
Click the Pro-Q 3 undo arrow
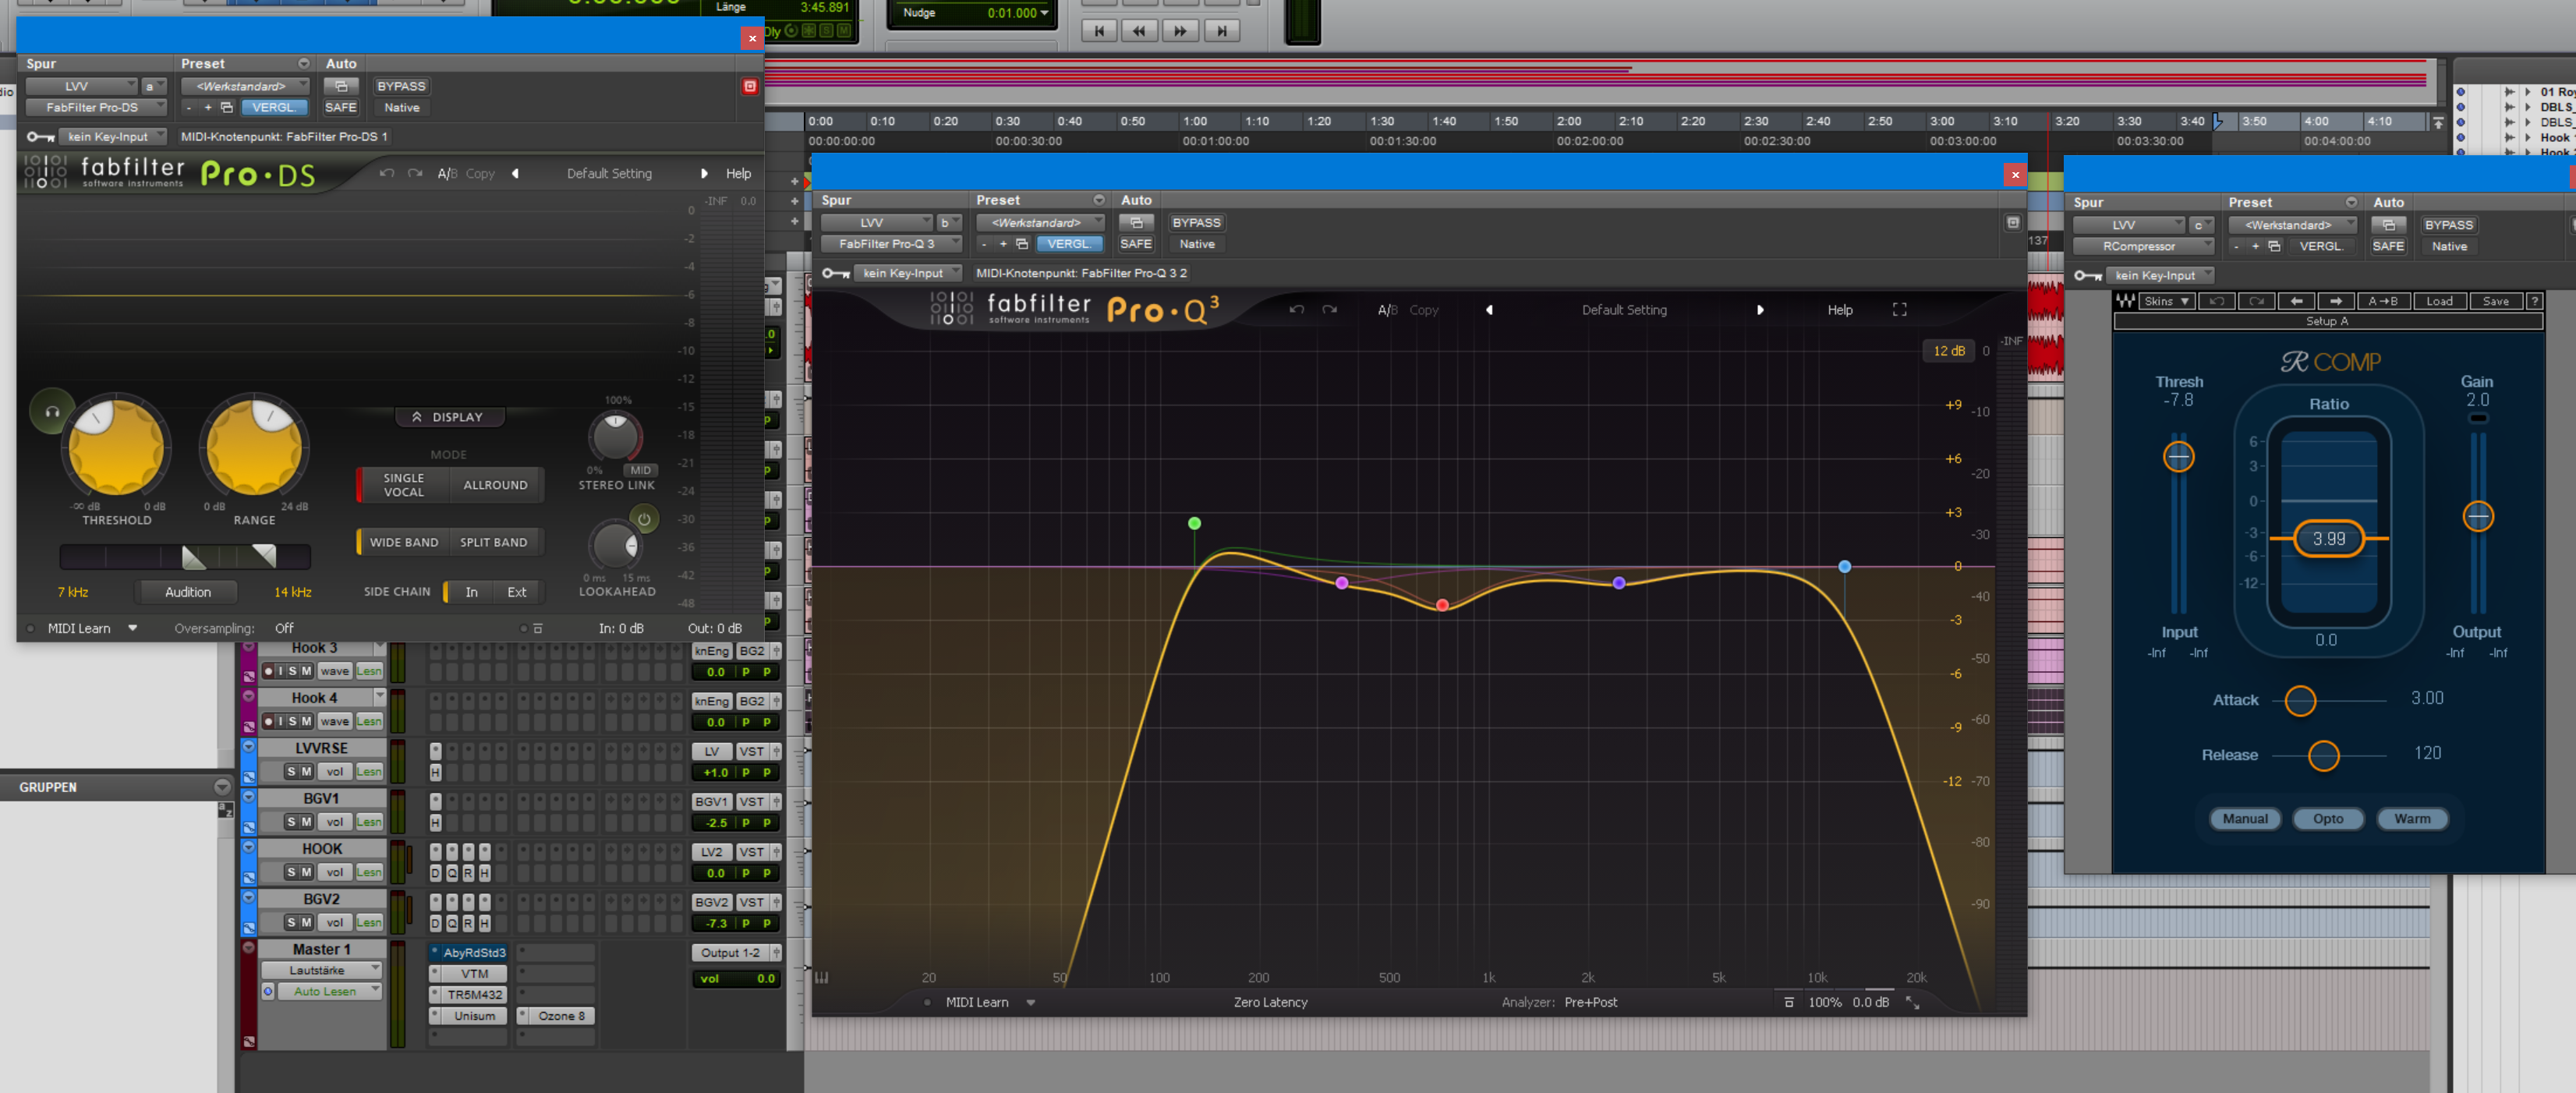1296,310
